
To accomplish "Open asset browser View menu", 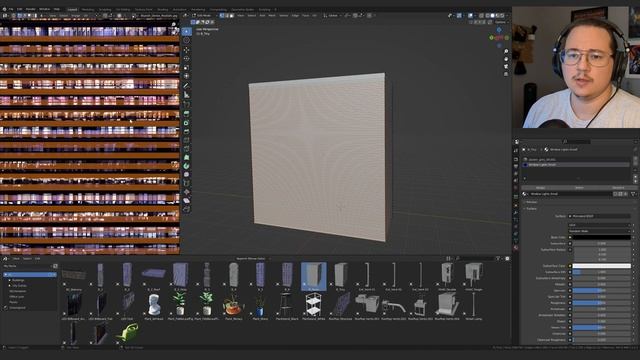I will coord(16,258).
